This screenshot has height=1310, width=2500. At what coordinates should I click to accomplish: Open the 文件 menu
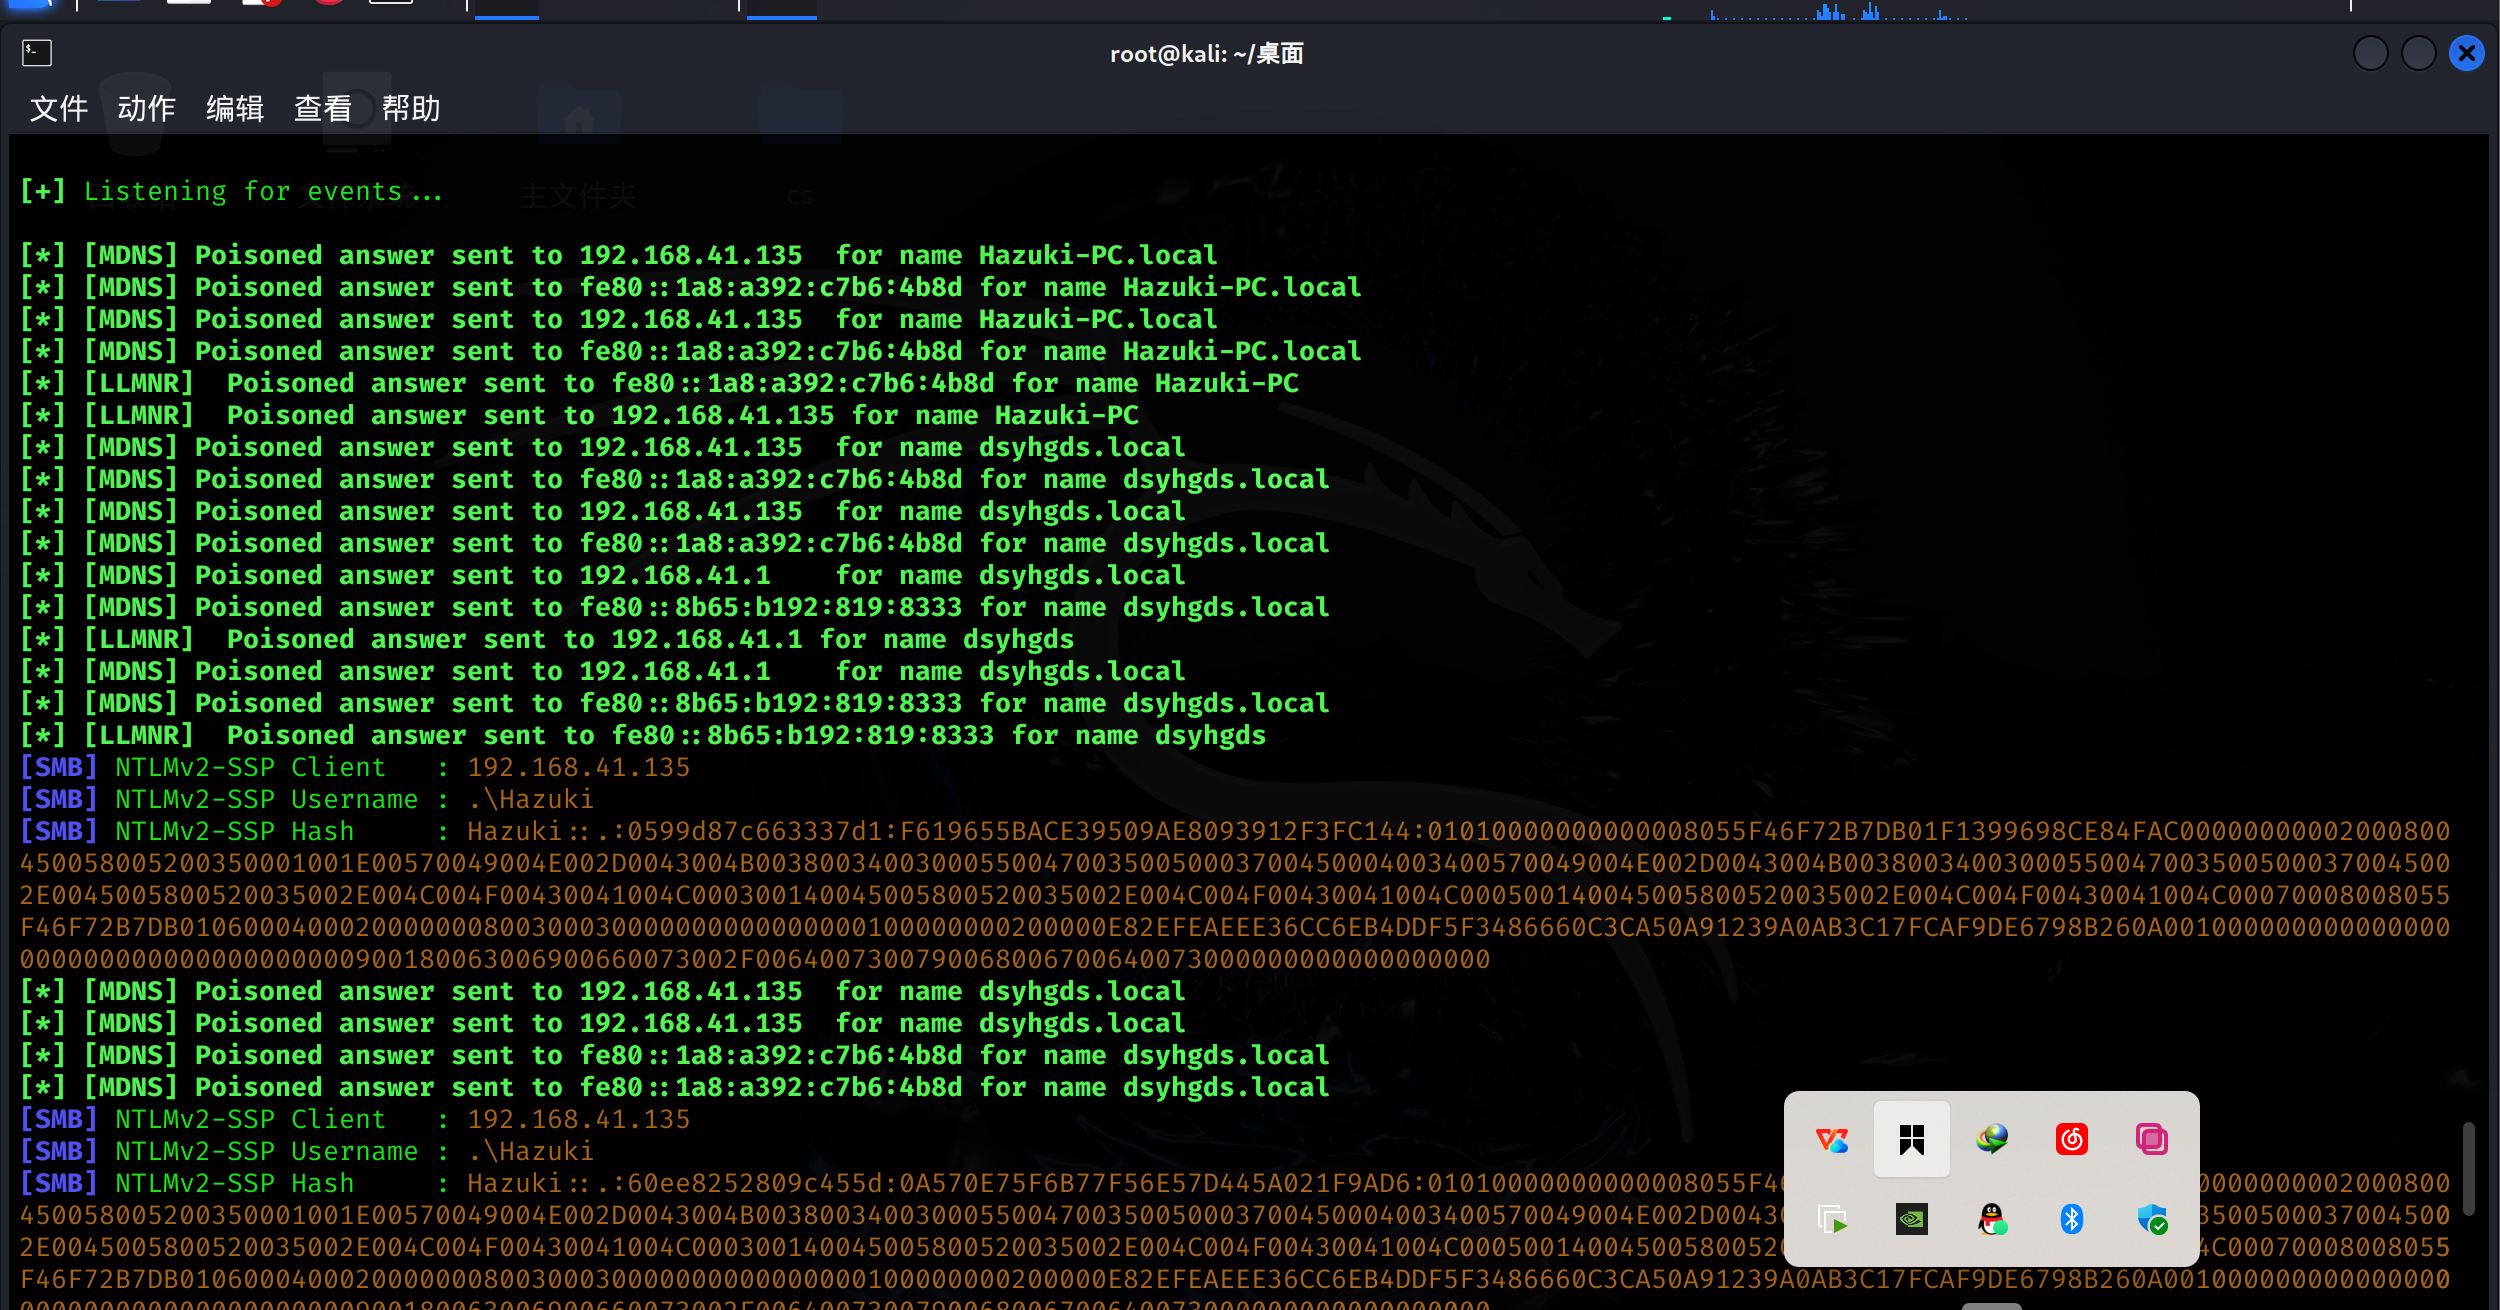59,108
